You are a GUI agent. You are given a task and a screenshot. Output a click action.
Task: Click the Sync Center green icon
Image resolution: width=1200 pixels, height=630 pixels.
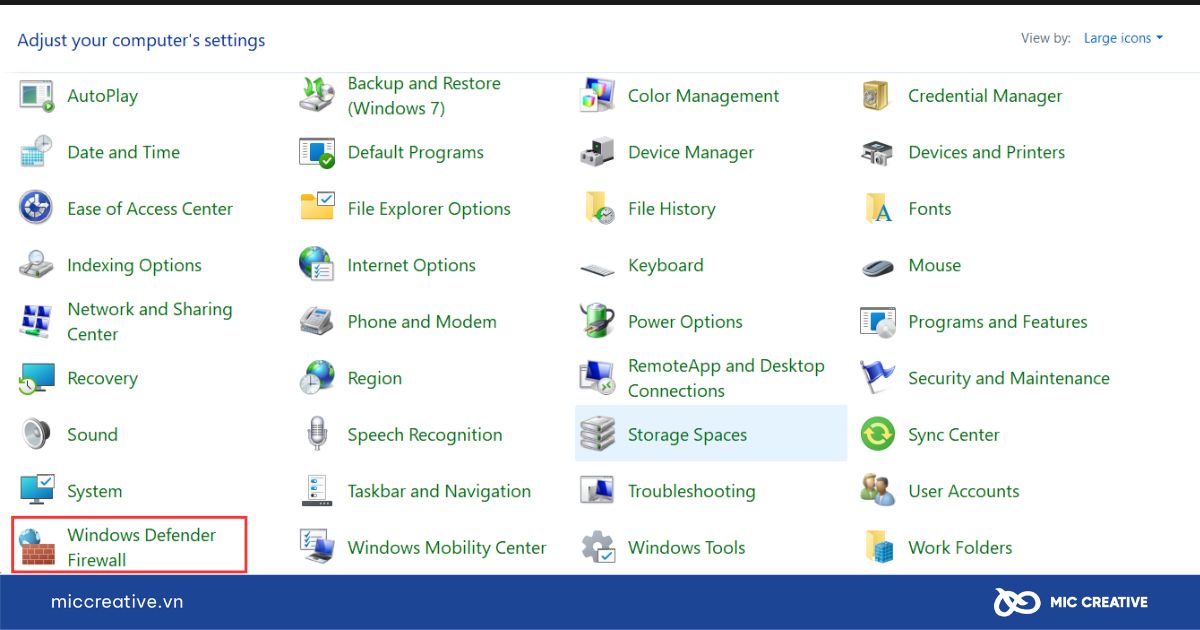point(877,434)
